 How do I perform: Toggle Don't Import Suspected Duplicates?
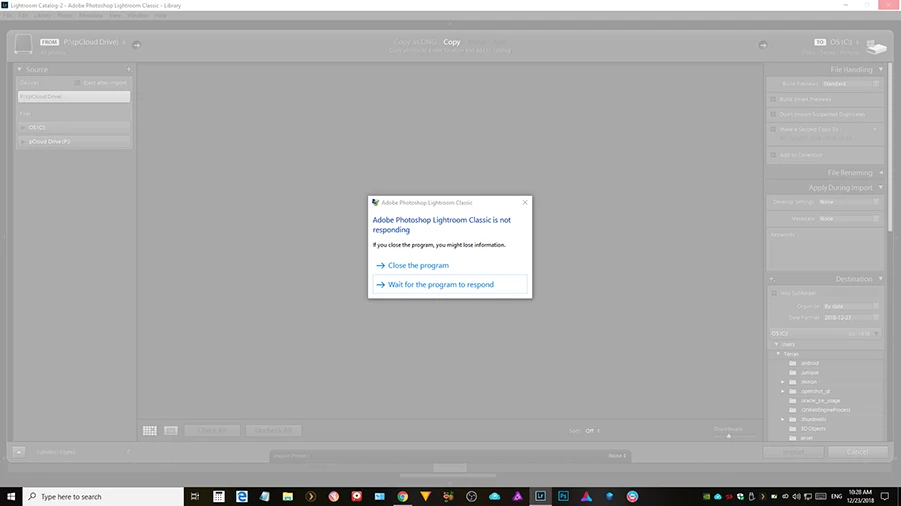tap(773, 114)
